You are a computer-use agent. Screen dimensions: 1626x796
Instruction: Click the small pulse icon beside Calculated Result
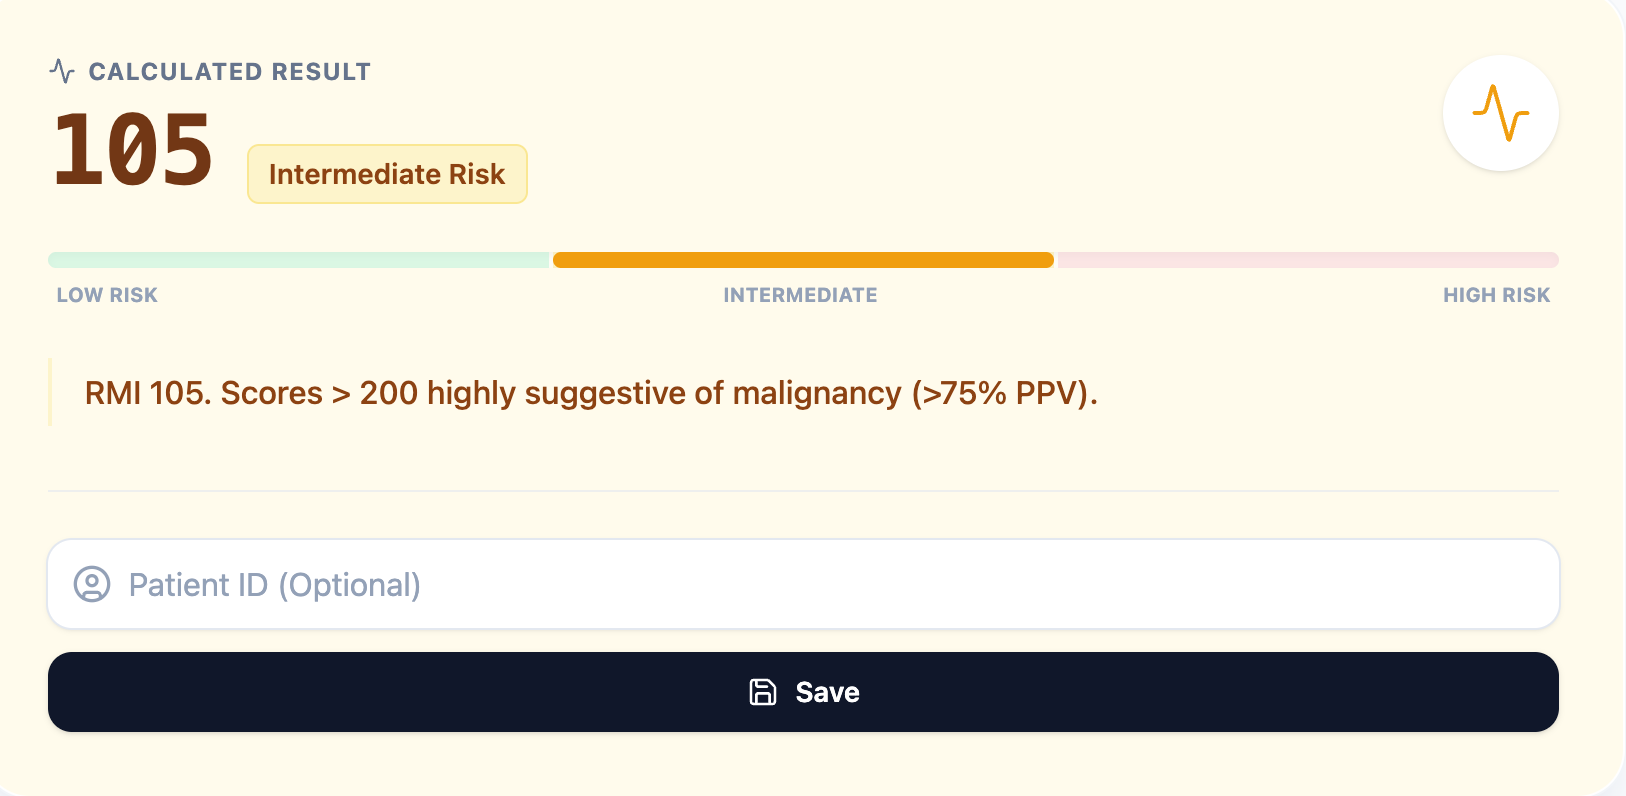pyautogui.click(x=62, y=71)
